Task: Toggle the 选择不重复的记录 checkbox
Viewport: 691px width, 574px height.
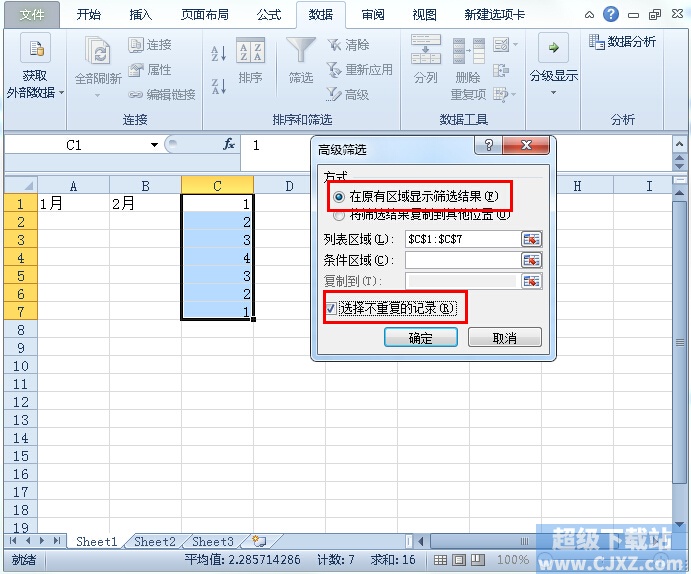Action: point(331,308)
